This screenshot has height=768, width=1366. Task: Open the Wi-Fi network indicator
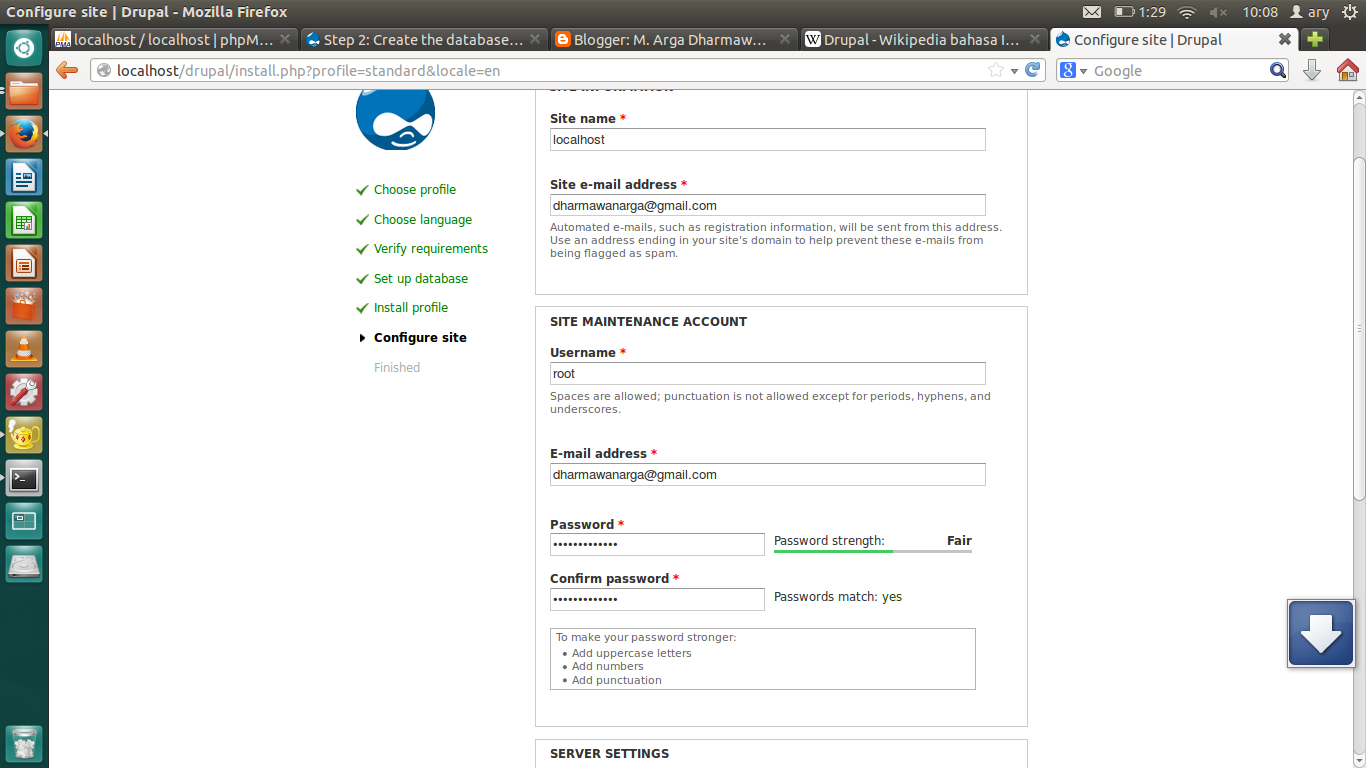[x=1187, y=12]
